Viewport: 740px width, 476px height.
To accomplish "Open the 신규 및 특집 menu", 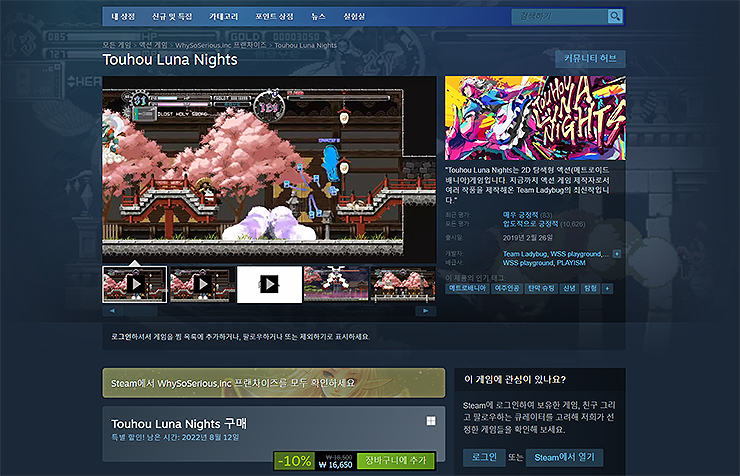I will coord(172,17).
